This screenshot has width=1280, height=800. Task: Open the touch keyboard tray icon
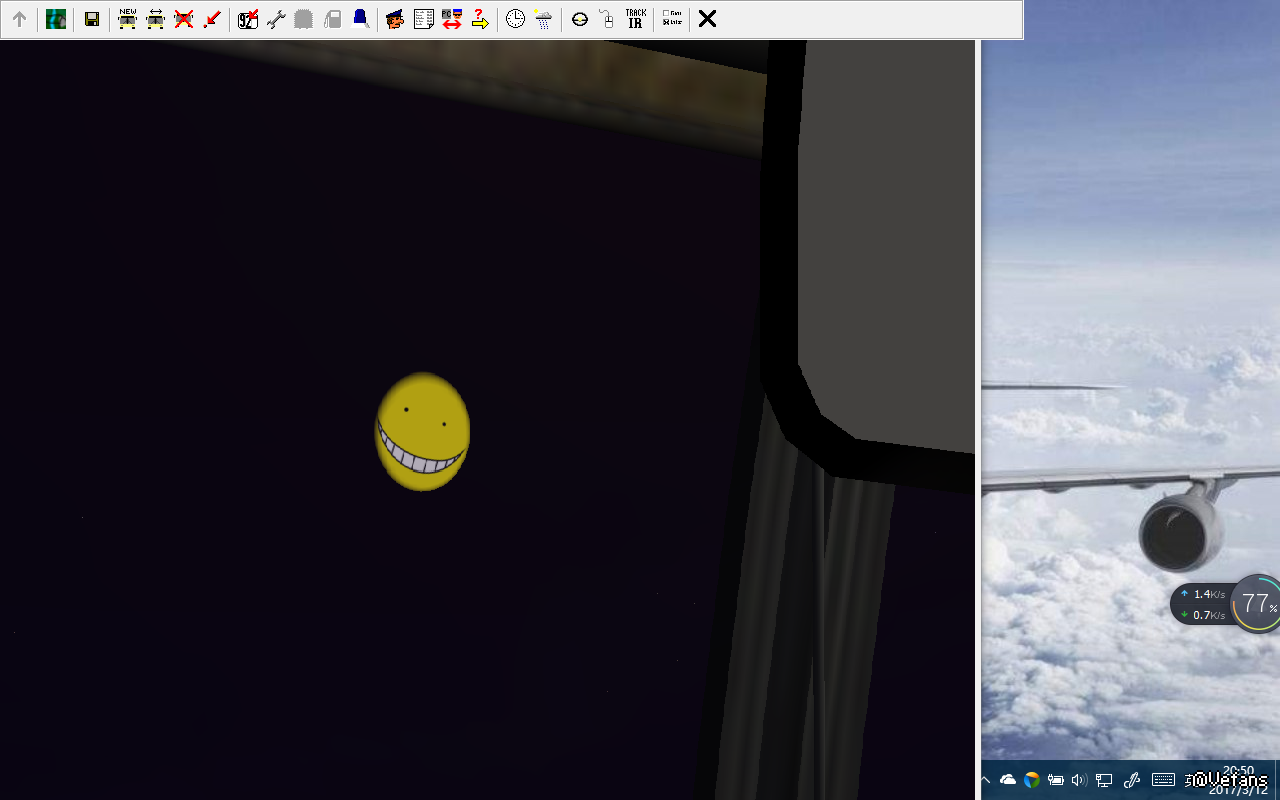point(1163,780)
